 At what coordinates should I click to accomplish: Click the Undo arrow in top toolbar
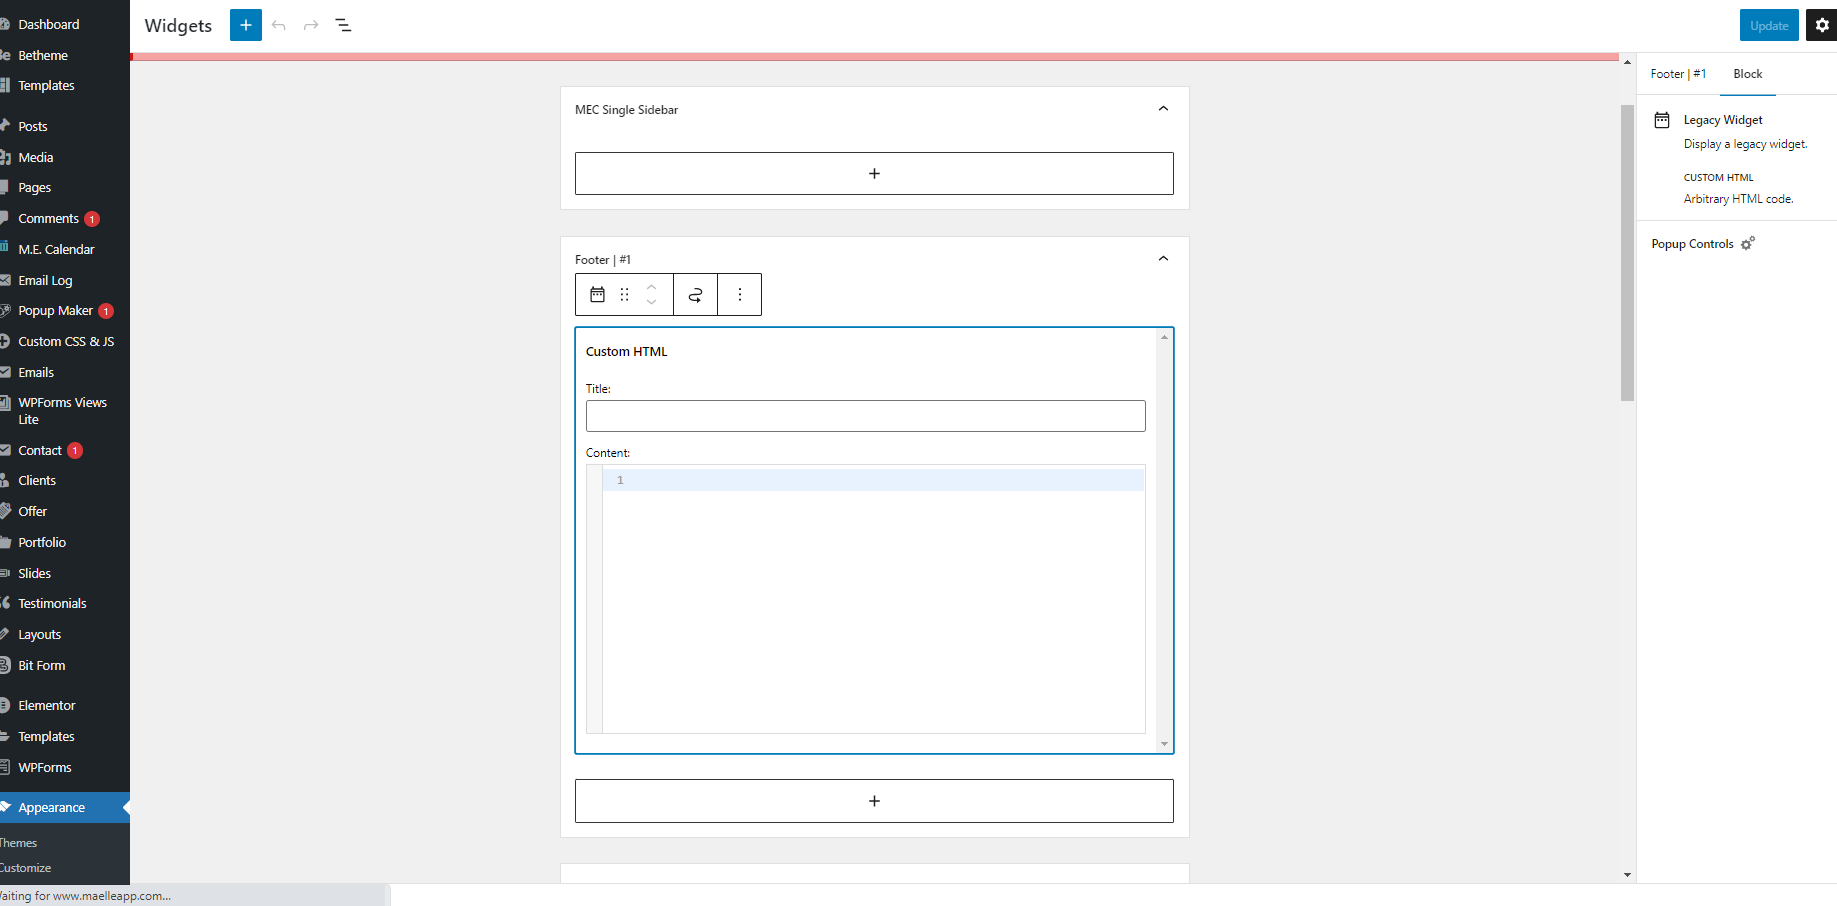point(279,25)
